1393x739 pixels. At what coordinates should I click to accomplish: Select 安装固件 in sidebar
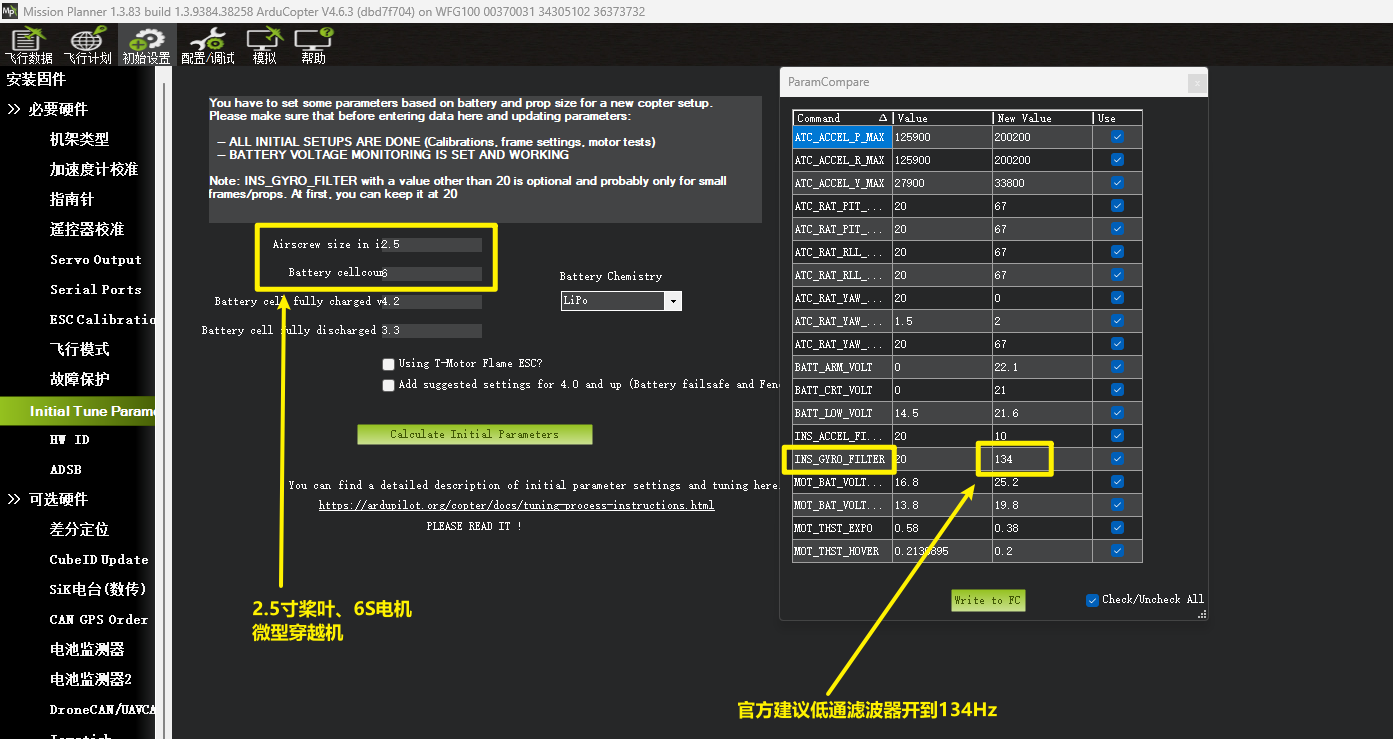[x=36, y=79]
